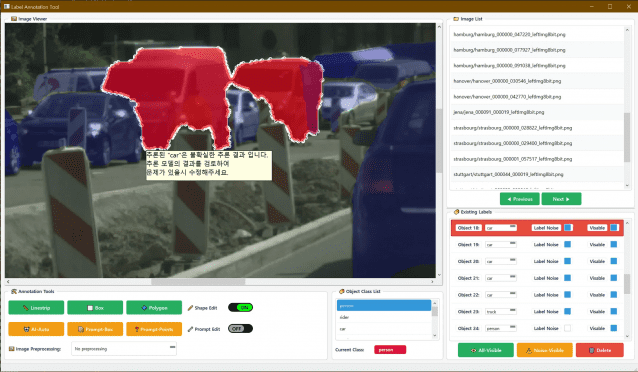Run the AI-Auto labeling tool
Viewport: 638px width, 372px height.
(36, 329)
